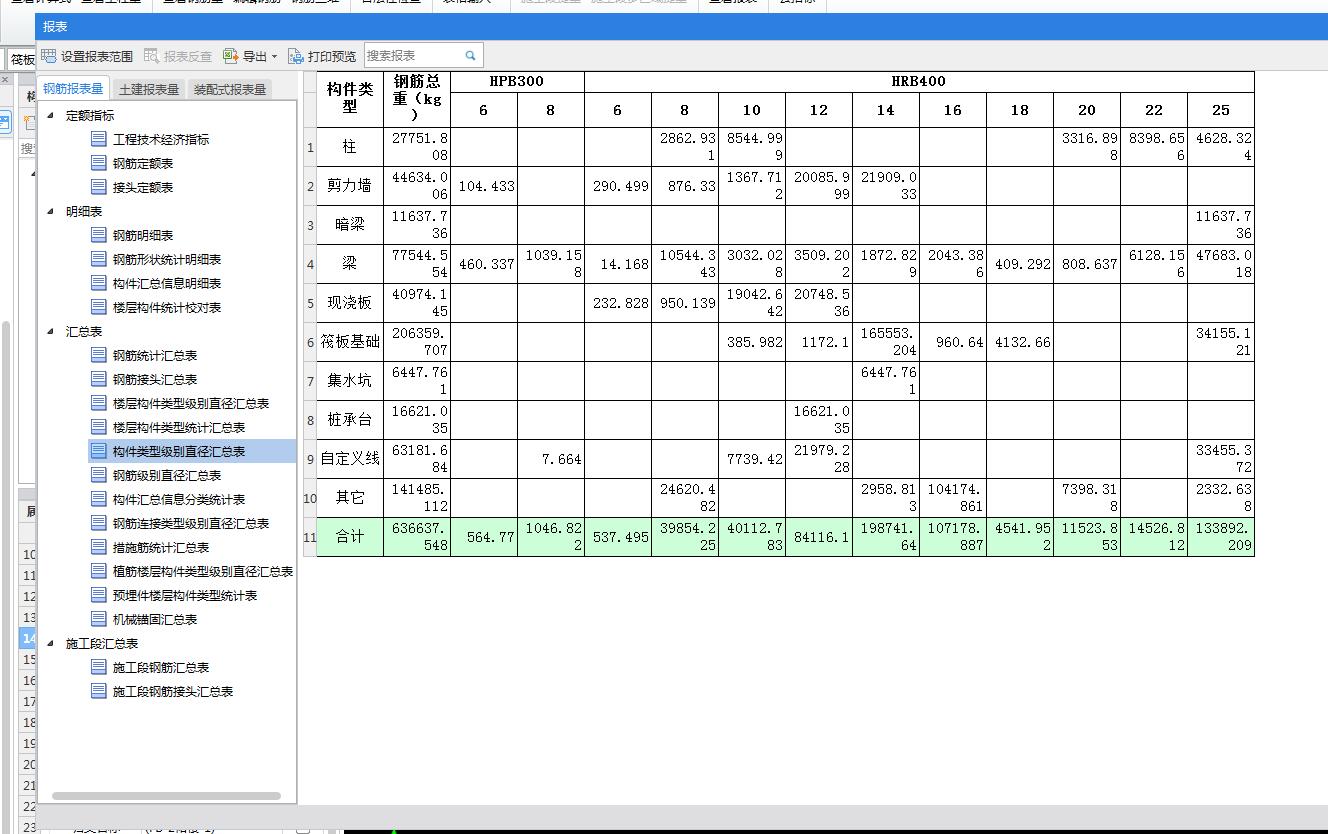Click cell value 7.664 in 自定义线 row

[x=551, y=459]
